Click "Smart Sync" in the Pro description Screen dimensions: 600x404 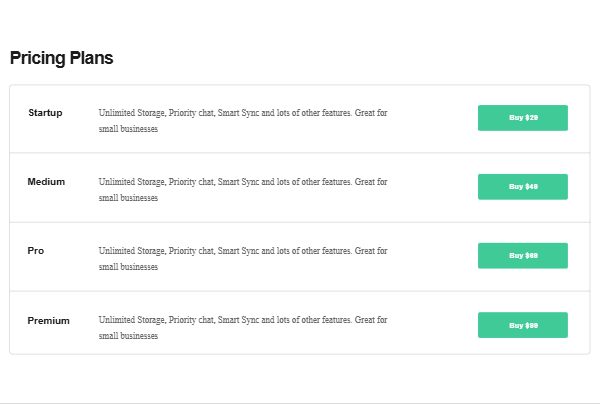pyautogui.click(x=238, y=251)
